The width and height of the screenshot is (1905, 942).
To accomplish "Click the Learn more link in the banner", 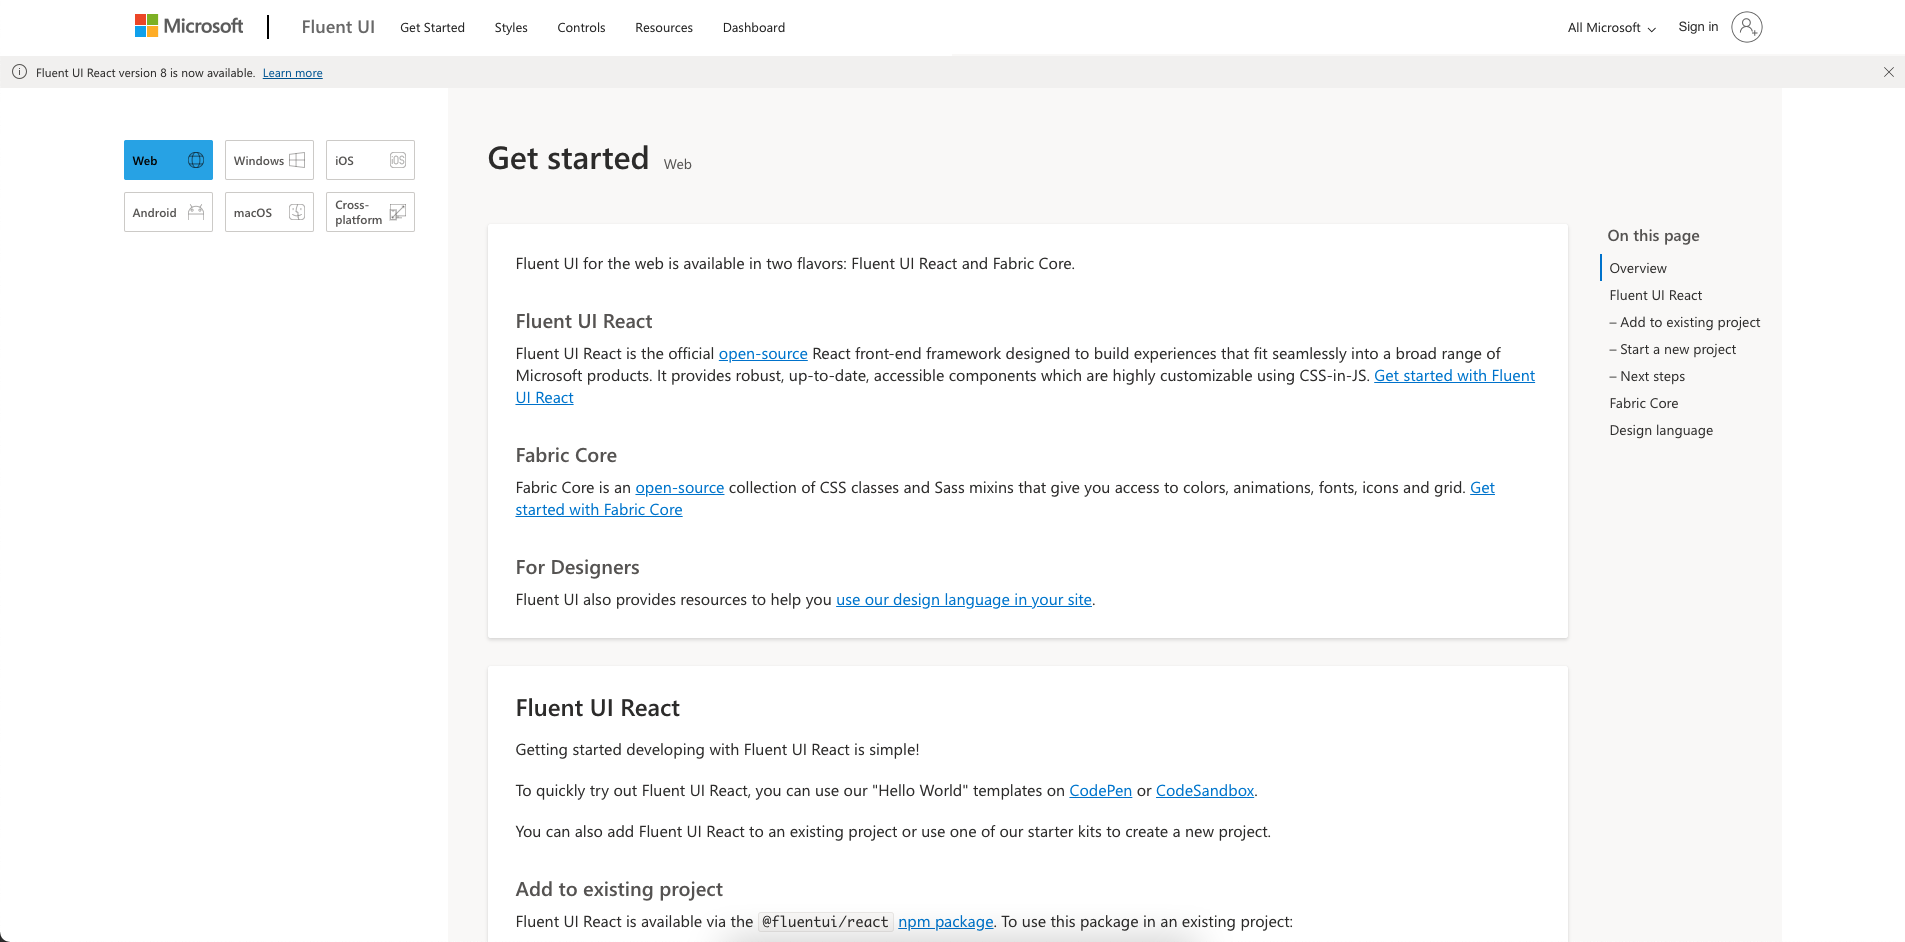I will coord(292,72).
